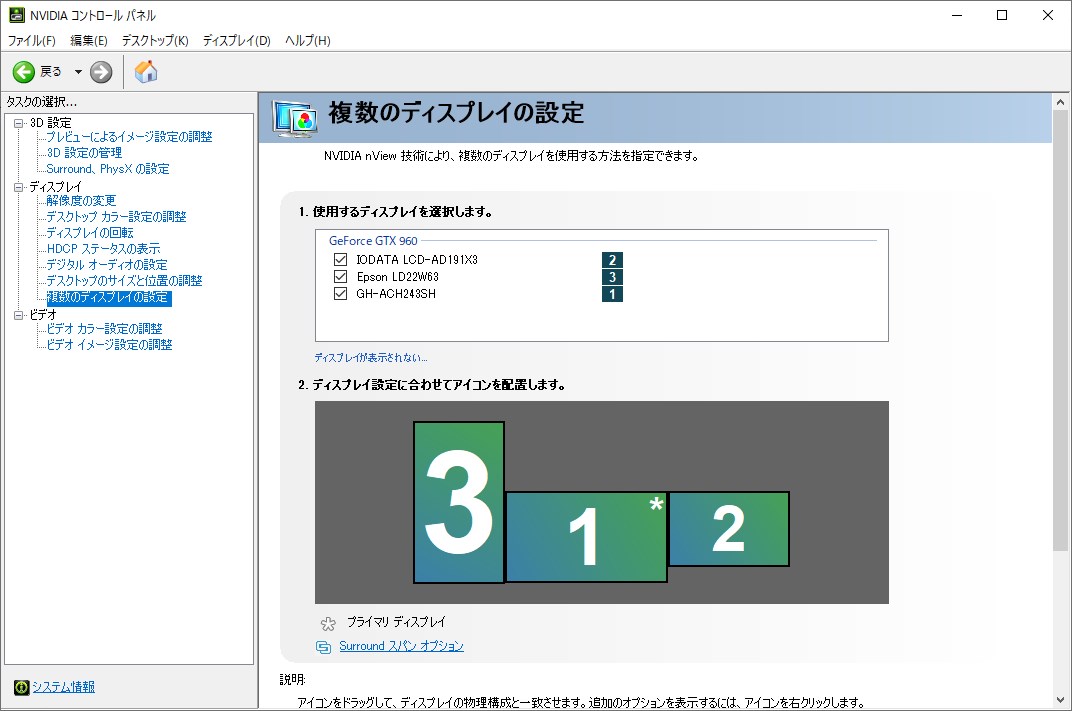Click the ディスプレイ tree label

pyautogui.click(x=55, y=187)
